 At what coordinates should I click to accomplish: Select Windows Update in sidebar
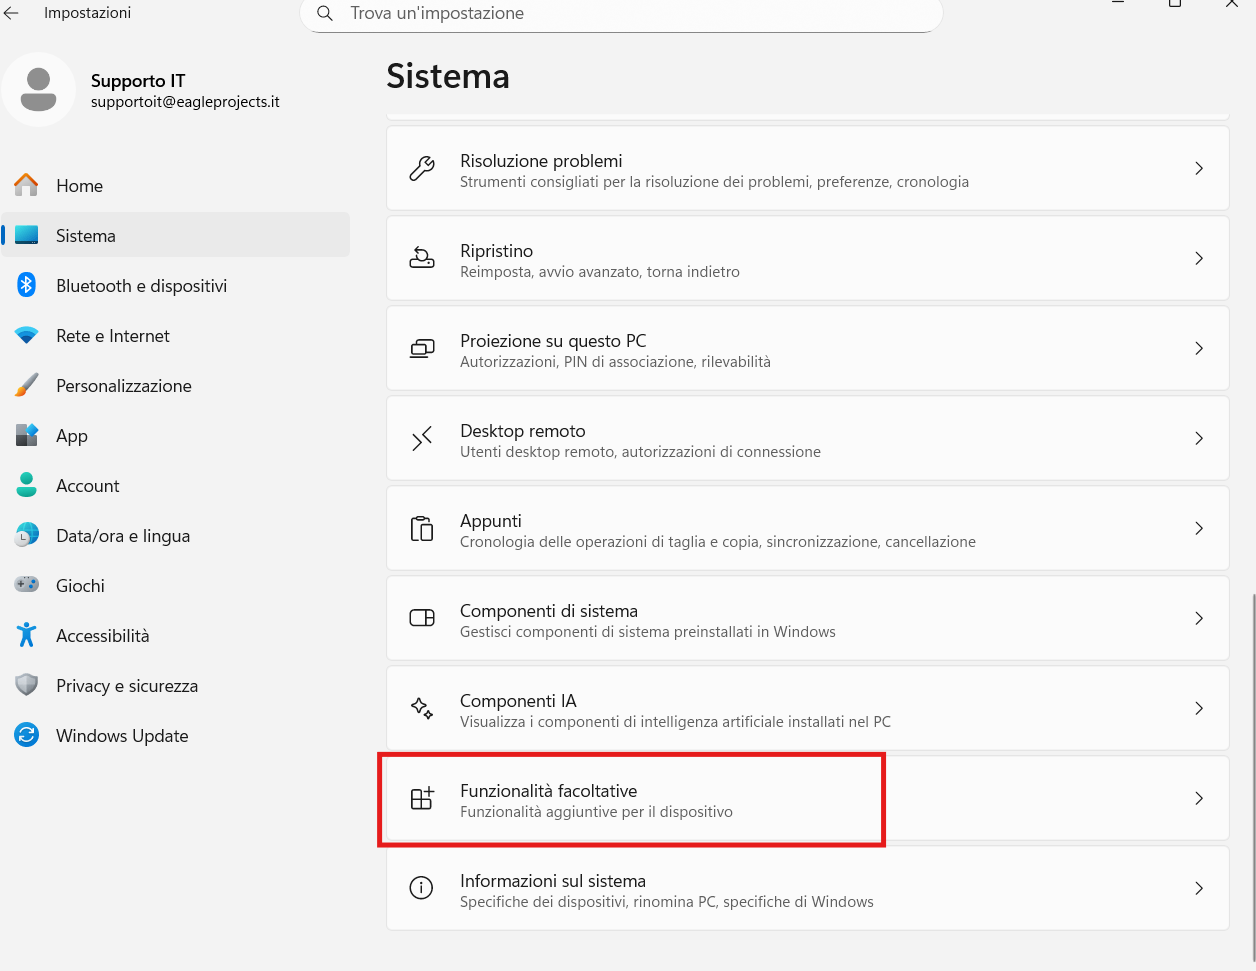point(122,736)
